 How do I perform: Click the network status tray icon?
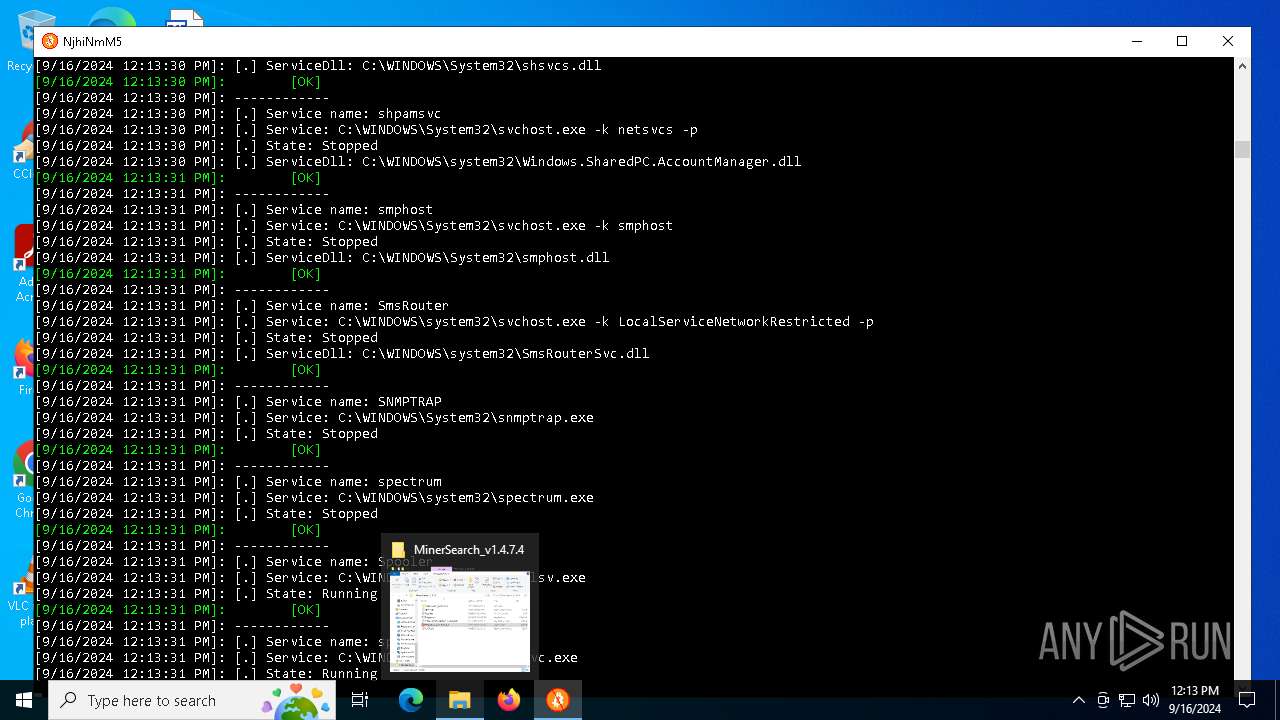(x=1127, y=700)
